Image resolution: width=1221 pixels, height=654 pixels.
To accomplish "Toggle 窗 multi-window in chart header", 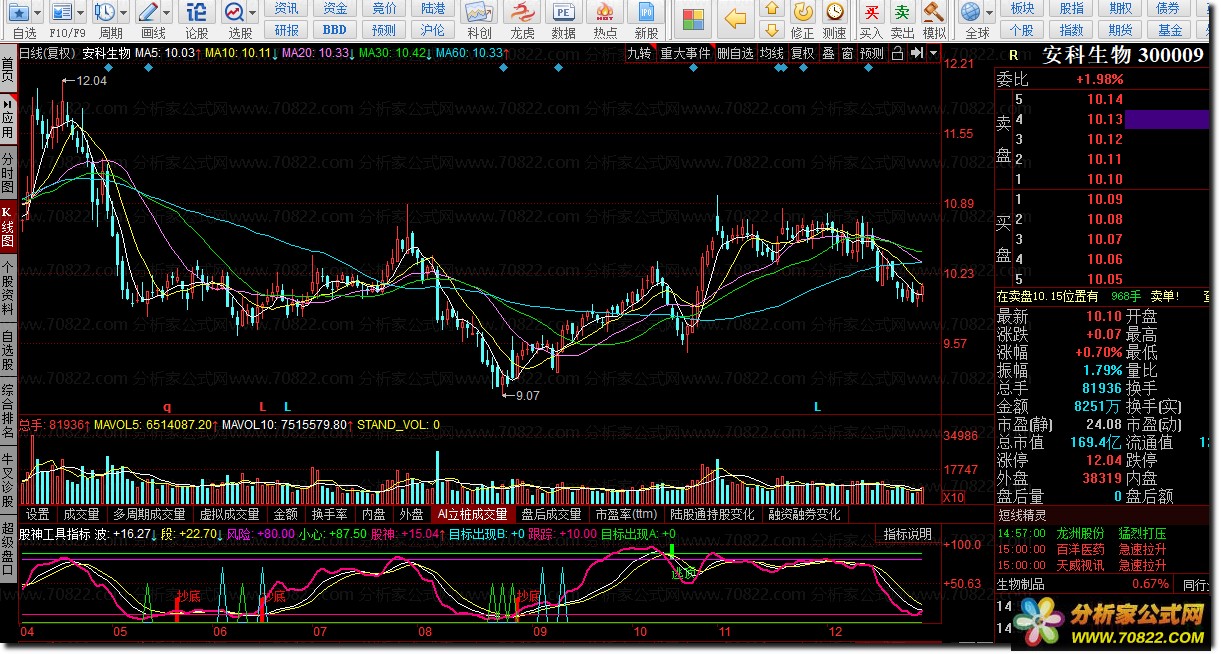I will click(x=847, y=53).
